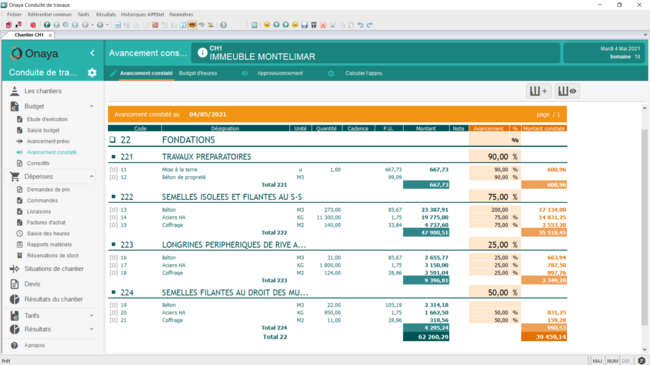Click the redo arrow in toolbar
This screenshot has height=365, width=650.
(x=370, y=25)
